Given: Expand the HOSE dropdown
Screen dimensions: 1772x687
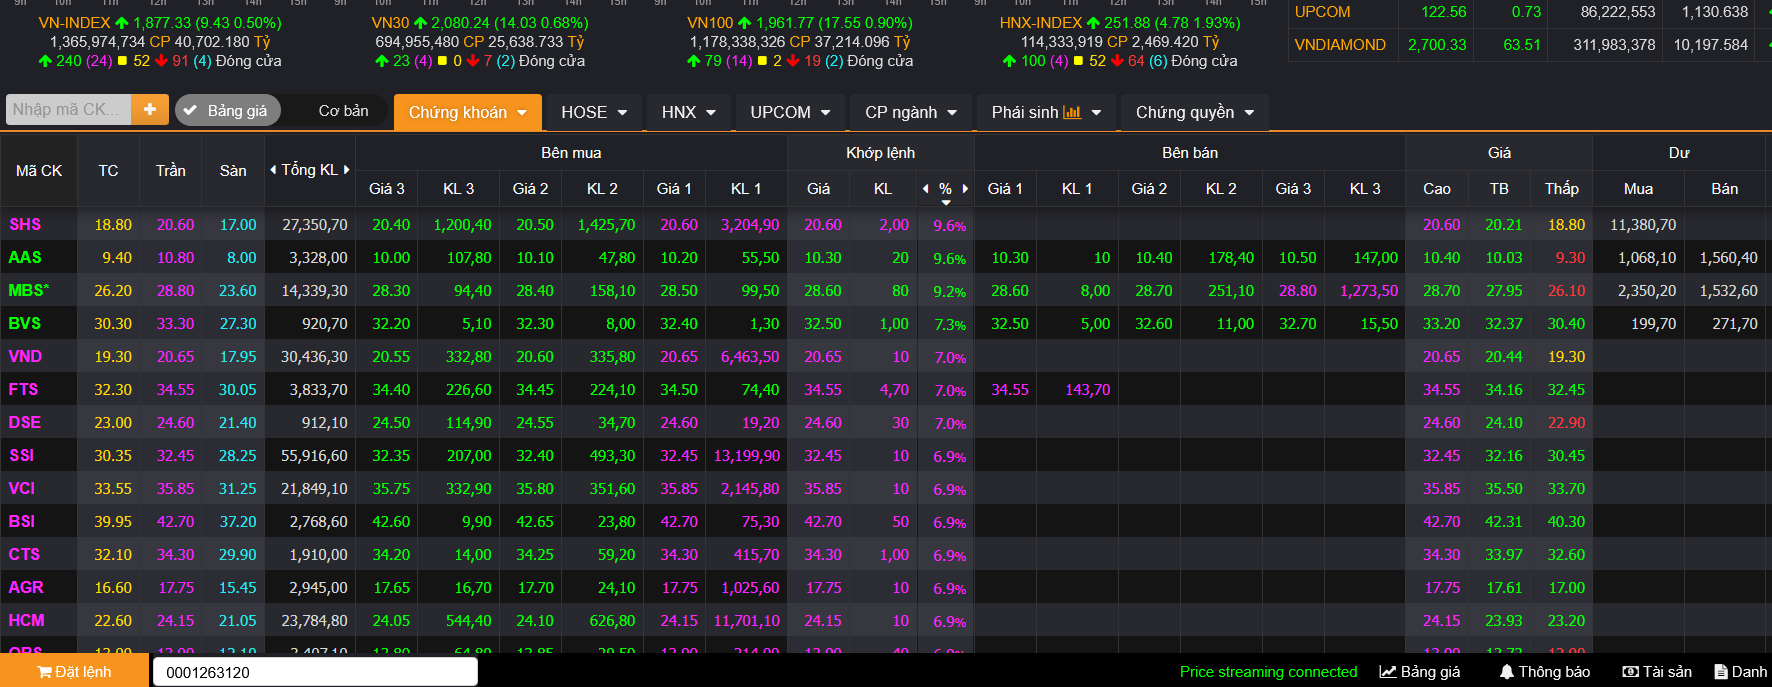Looking at the screenshot, I should pyautogui.click(x=594, y=112).
